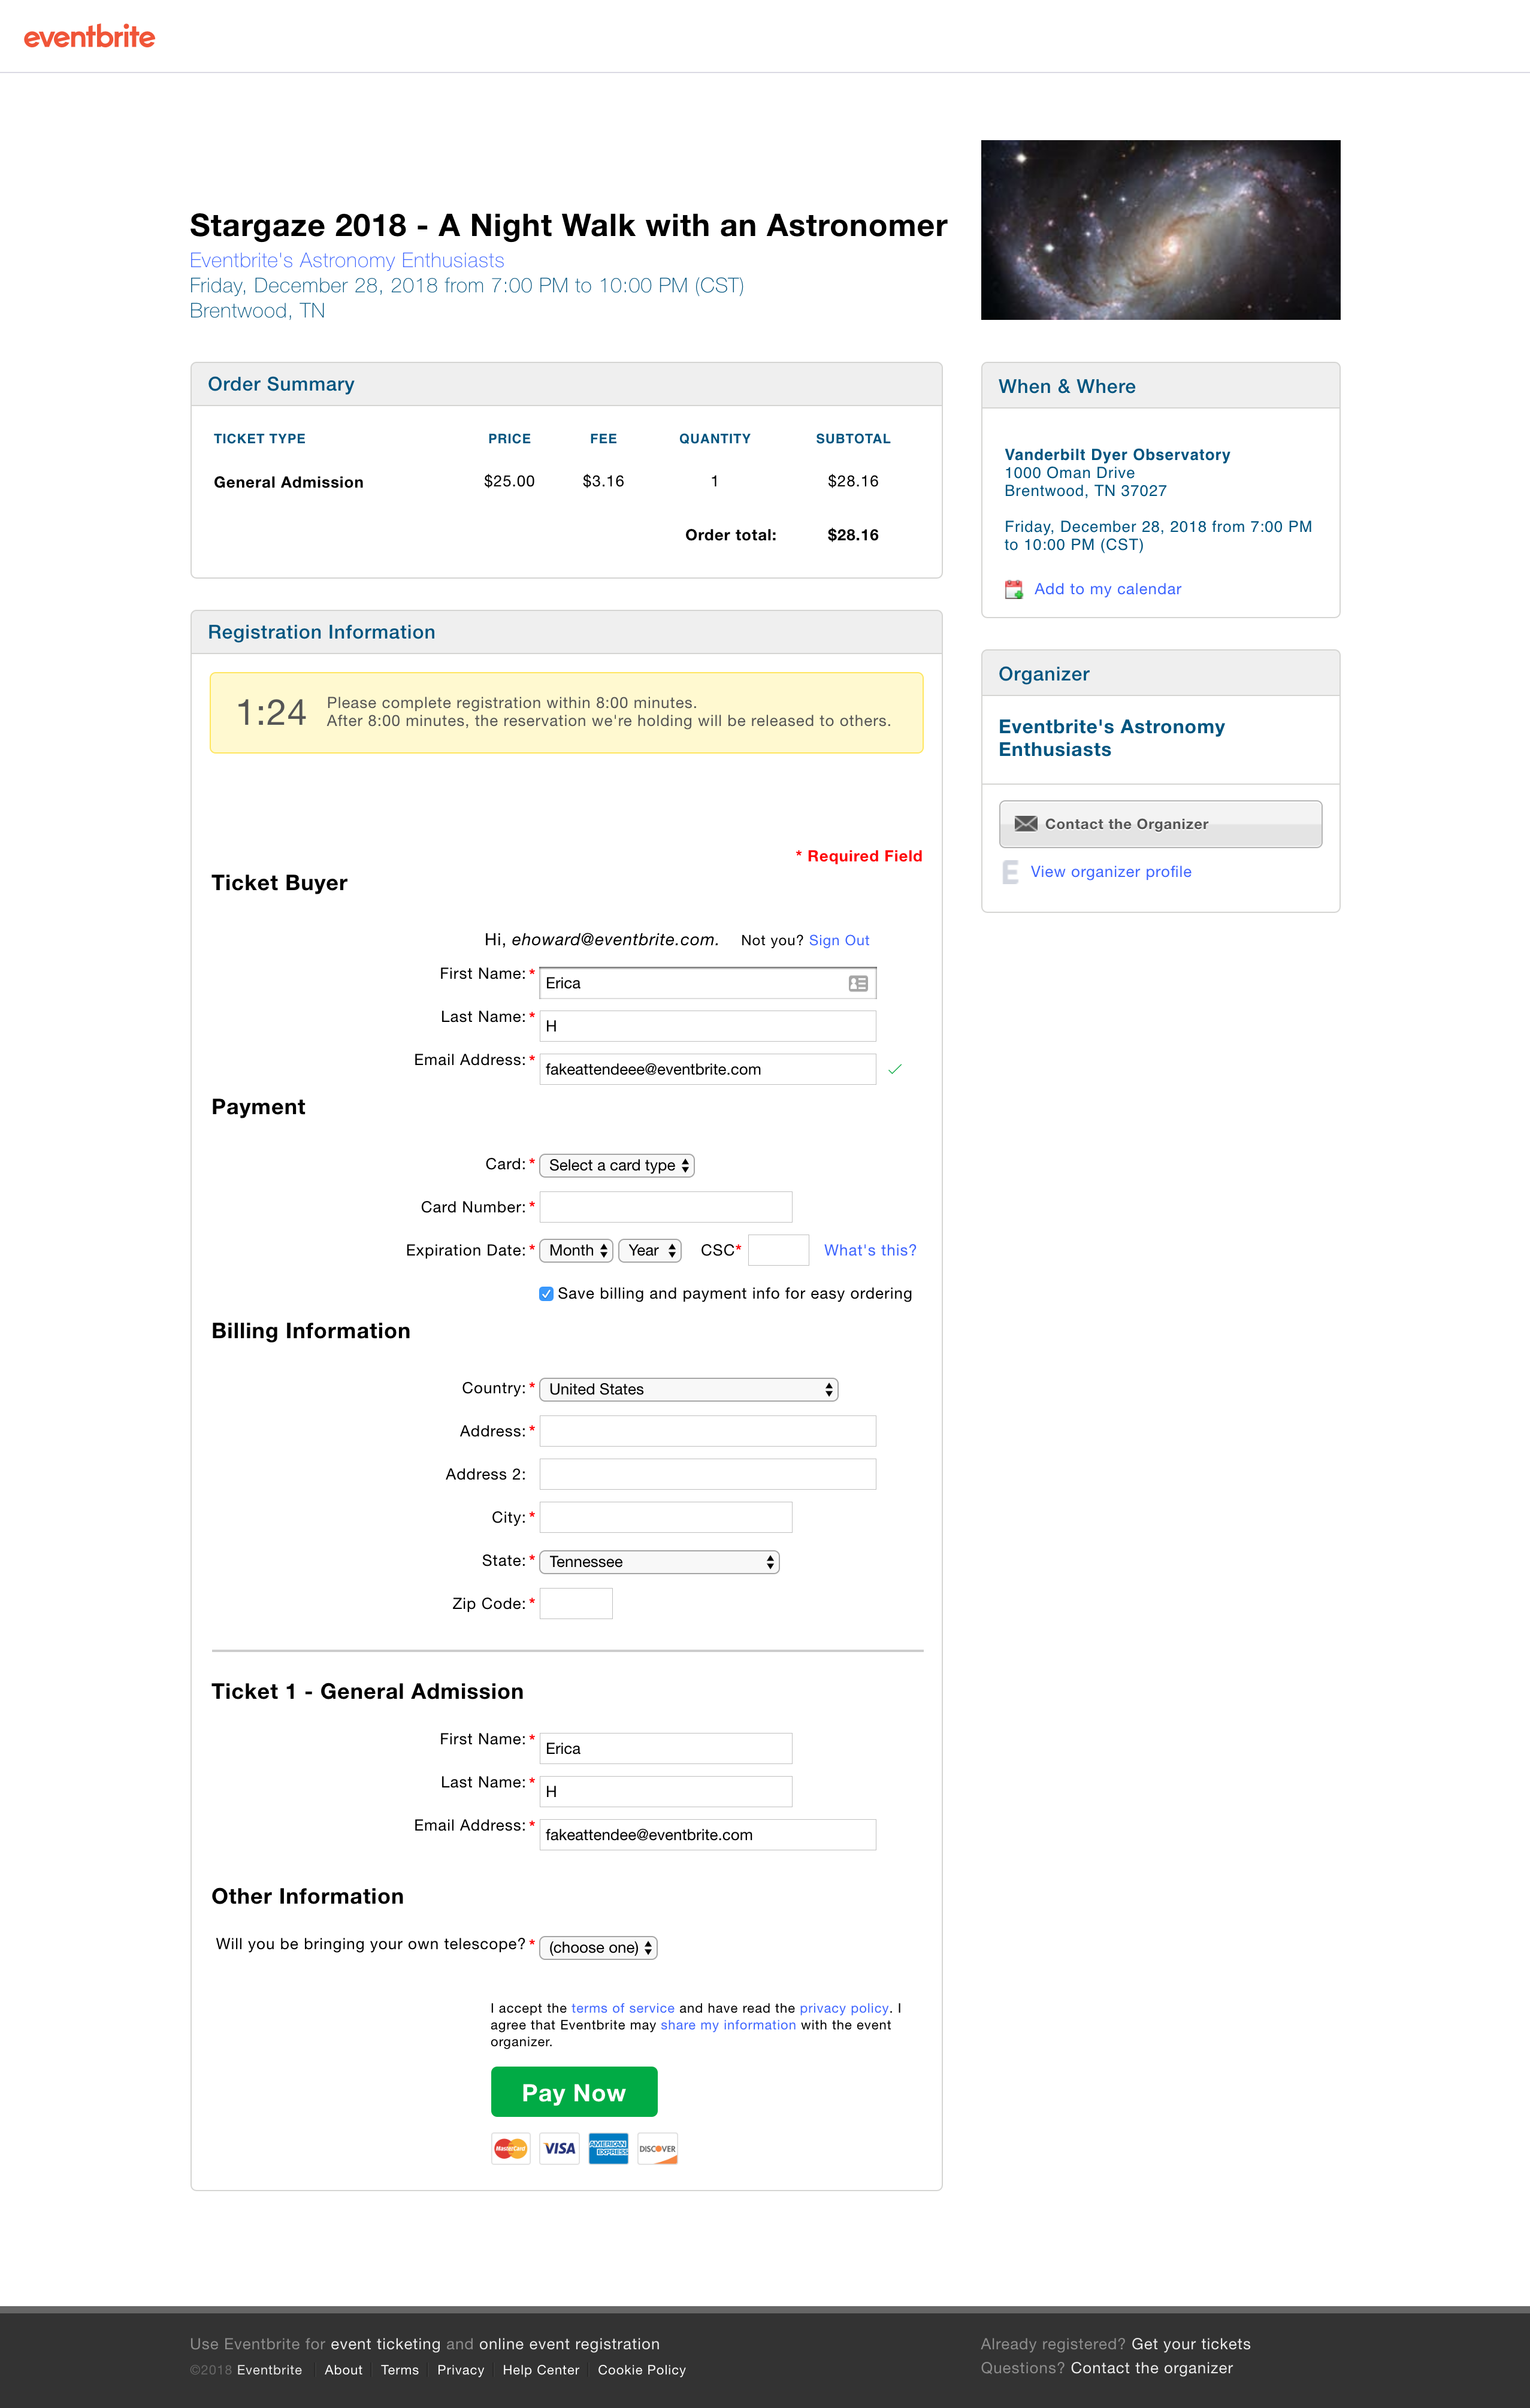
Task: Click the Address 2 field
Action: (x=708, y=1474)
